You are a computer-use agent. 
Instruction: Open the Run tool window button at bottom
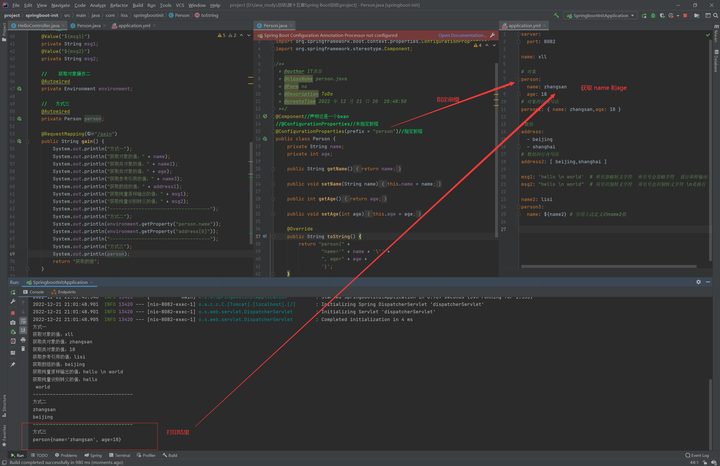coord(17,455)
